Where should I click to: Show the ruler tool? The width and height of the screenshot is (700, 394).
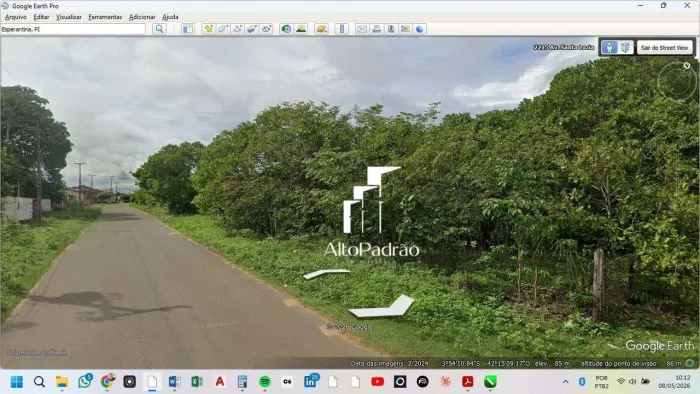point(342,29)
